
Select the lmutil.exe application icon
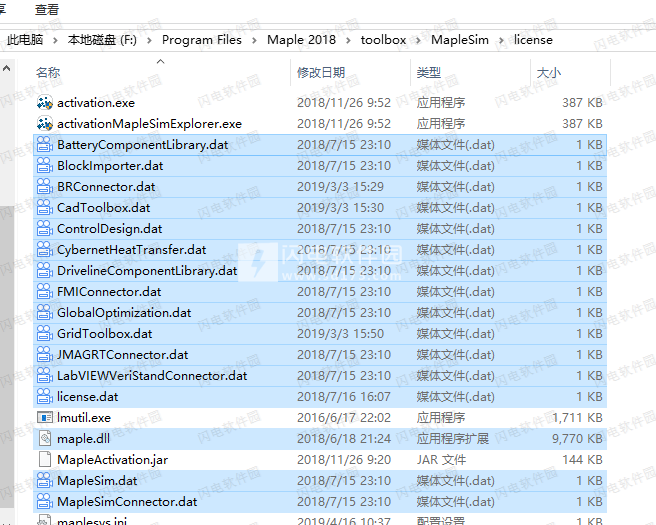45,417
